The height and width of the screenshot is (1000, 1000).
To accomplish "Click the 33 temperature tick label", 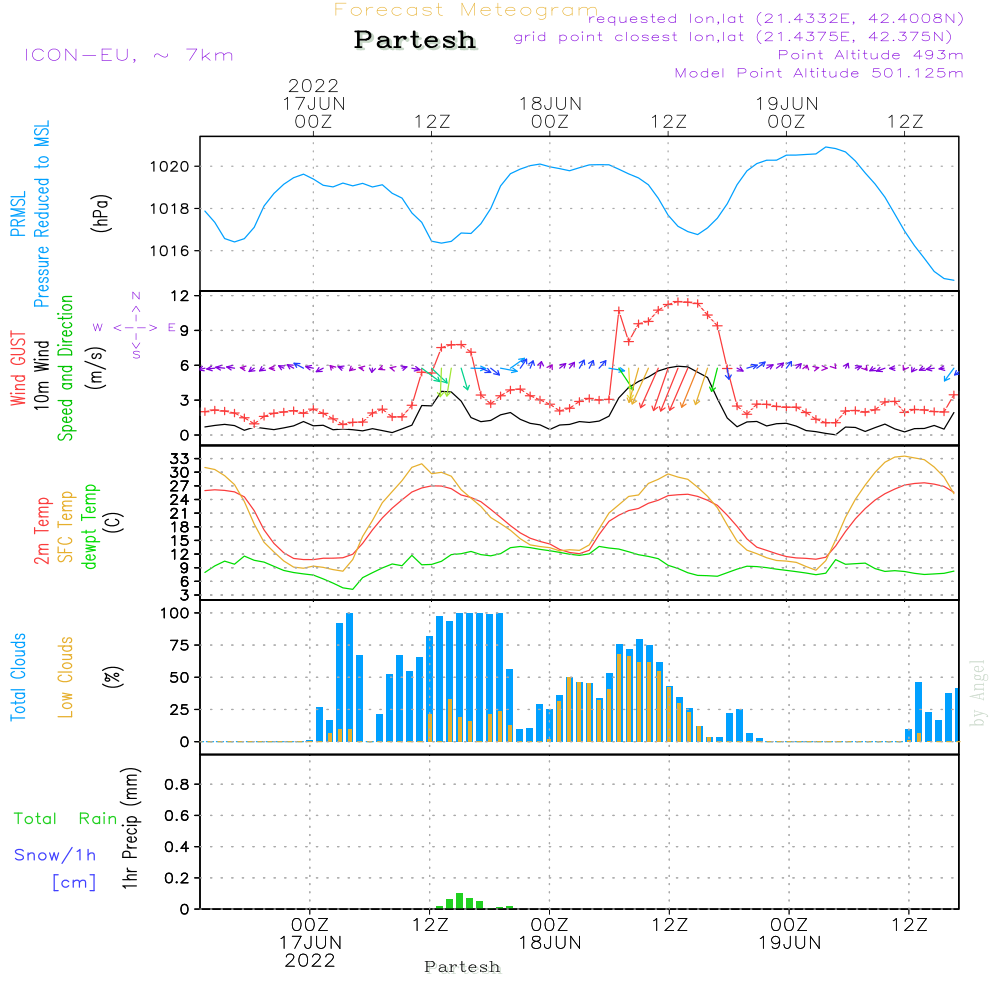I will (x=179, y=459).
